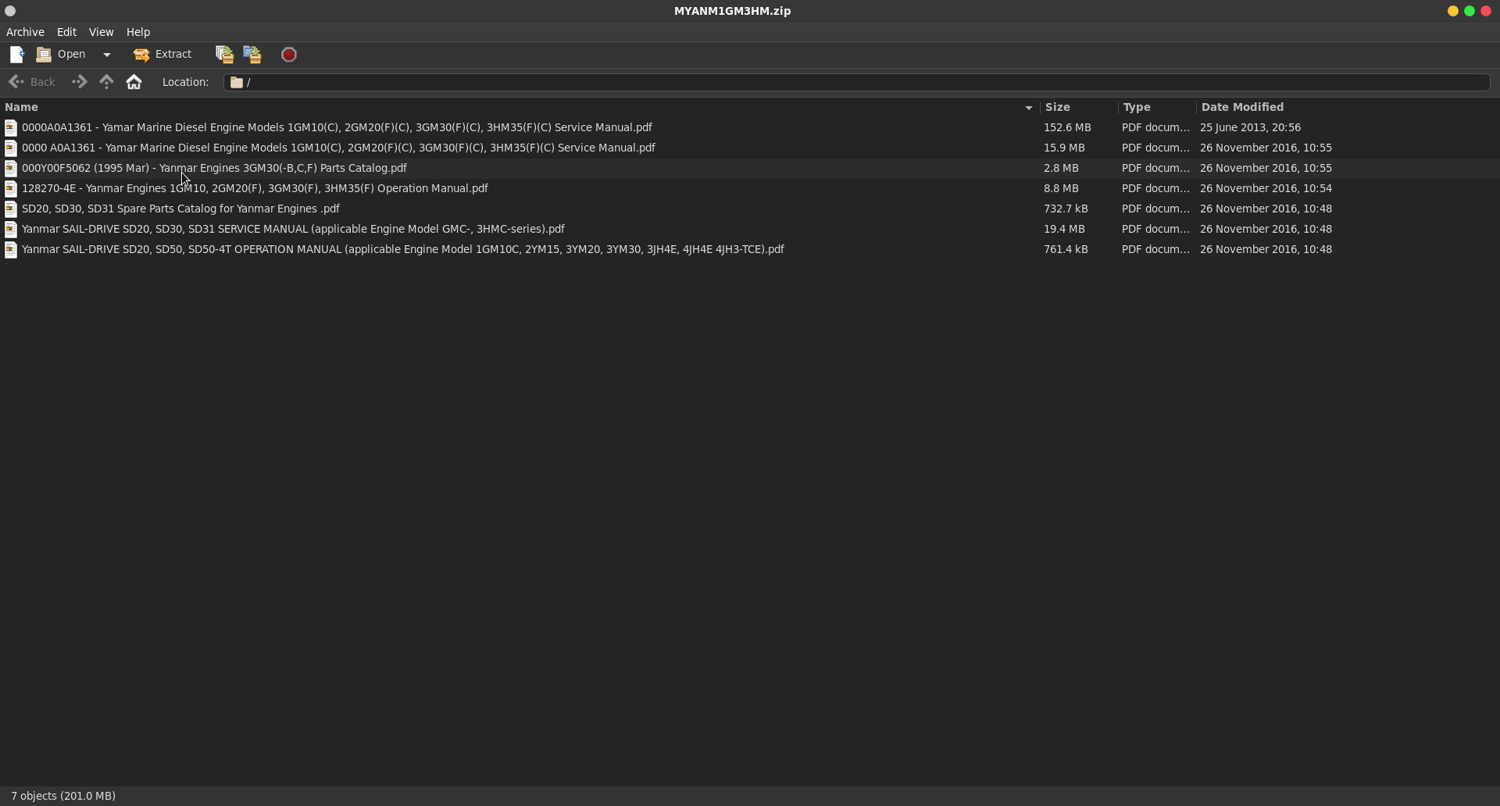
Task: Click the PDF icon beside SD20, SD30, SD31 Spare Parts Catalog
Action: [x=11, y=209]
